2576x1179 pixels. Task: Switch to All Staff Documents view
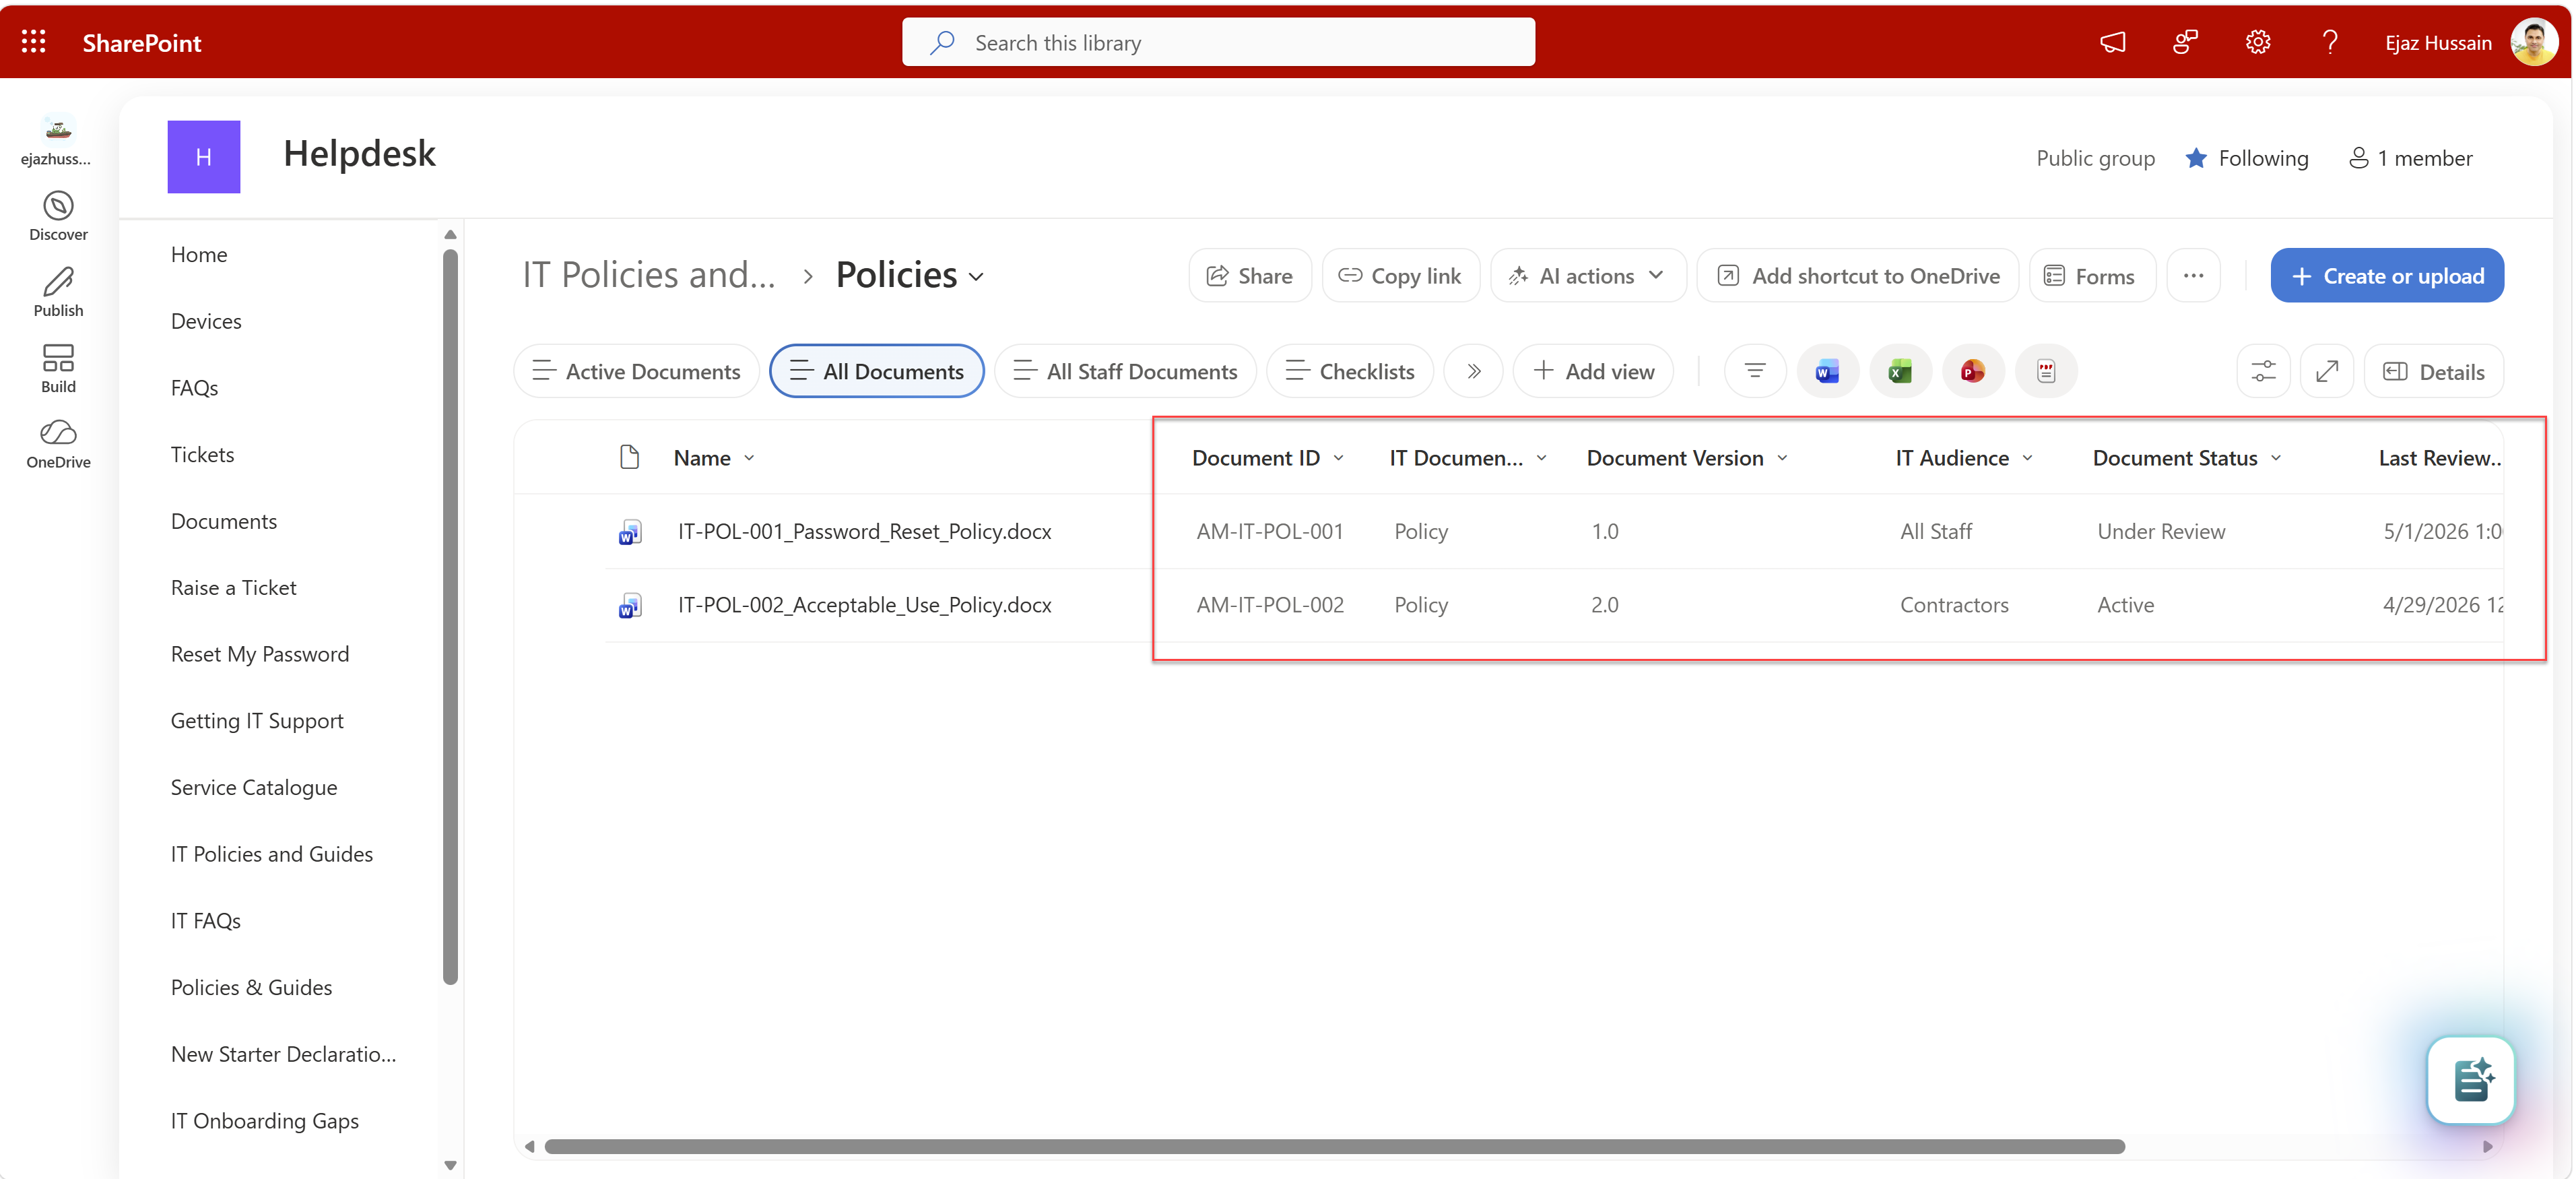[1125, 371]
